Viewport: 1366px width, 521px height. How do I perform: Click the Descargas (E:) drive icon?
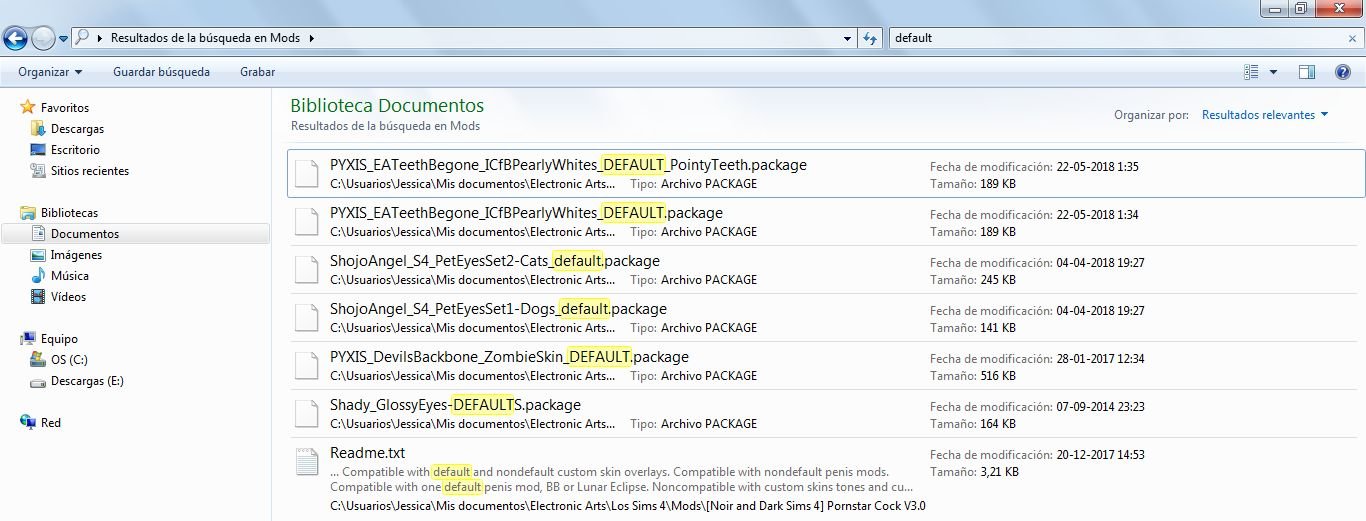[38, 382]
